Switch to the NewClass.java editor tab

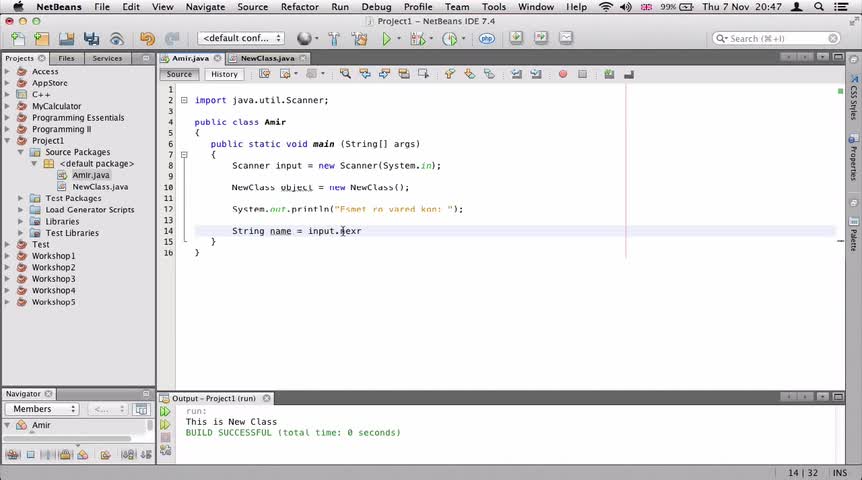[267, 58]
